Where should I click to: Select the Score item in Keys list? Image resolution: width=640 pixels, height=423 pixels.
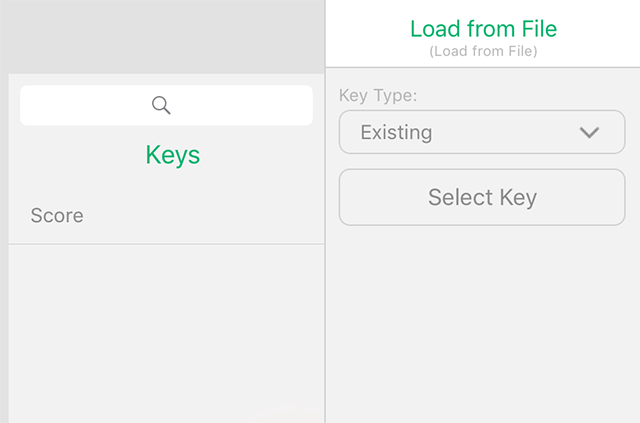pos(167,215)
